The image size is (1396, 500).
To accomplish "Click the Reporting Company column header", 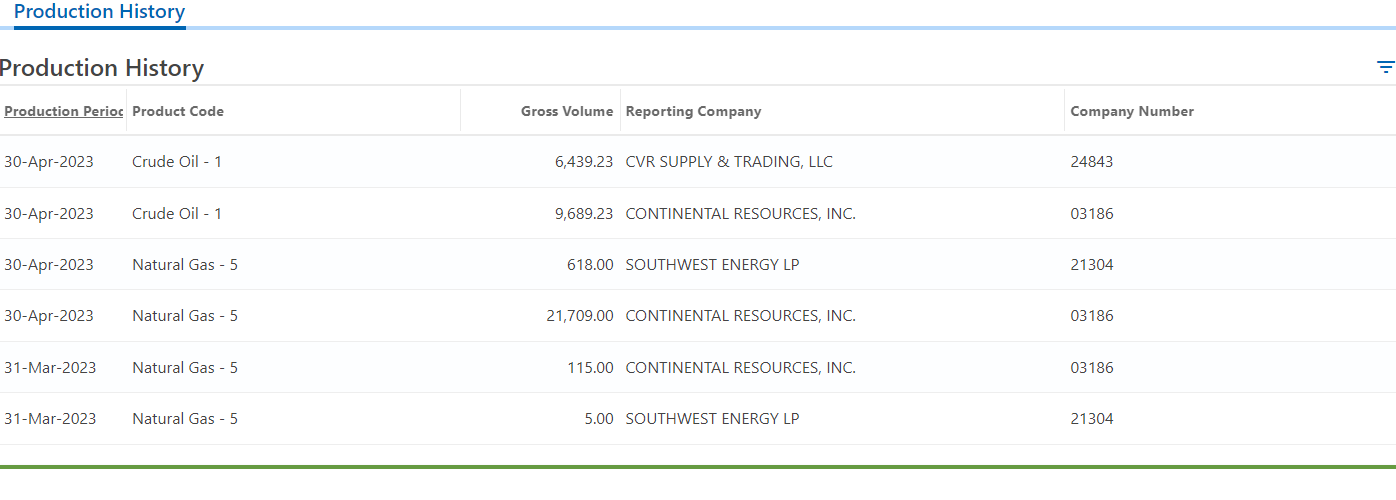I will click(694, 111).
